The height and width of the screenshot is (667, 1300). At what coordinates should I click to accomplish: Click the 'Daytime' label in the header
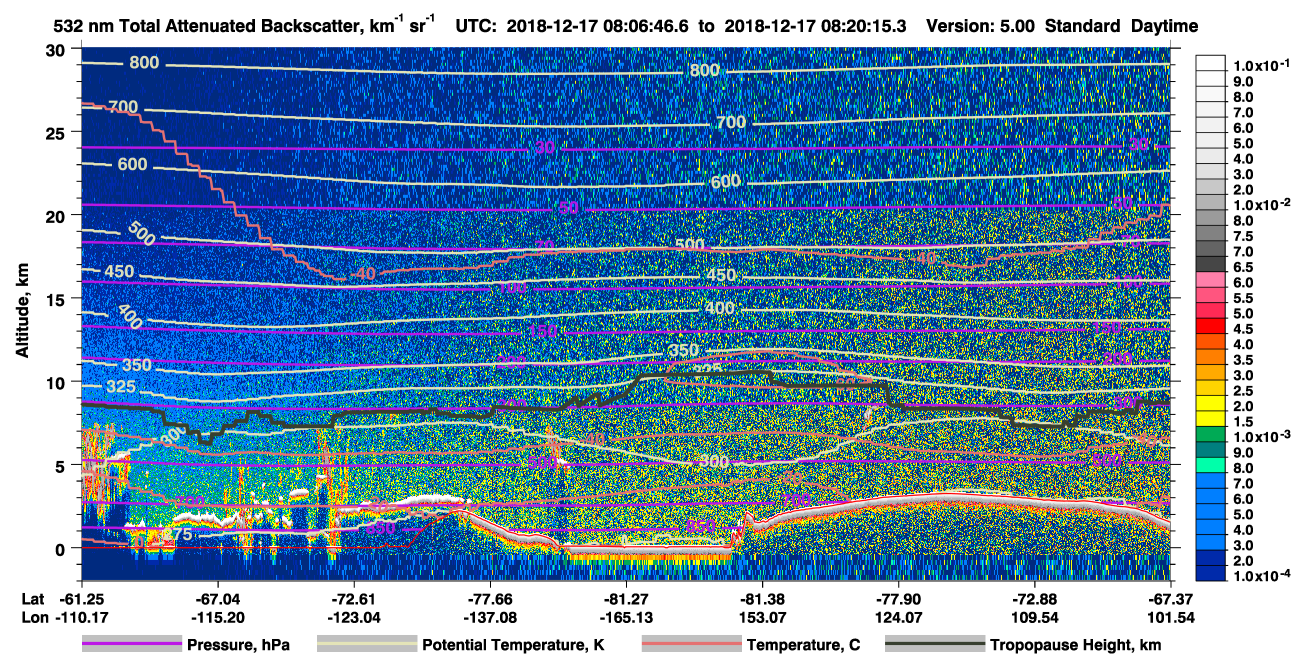click(1164, 26)
